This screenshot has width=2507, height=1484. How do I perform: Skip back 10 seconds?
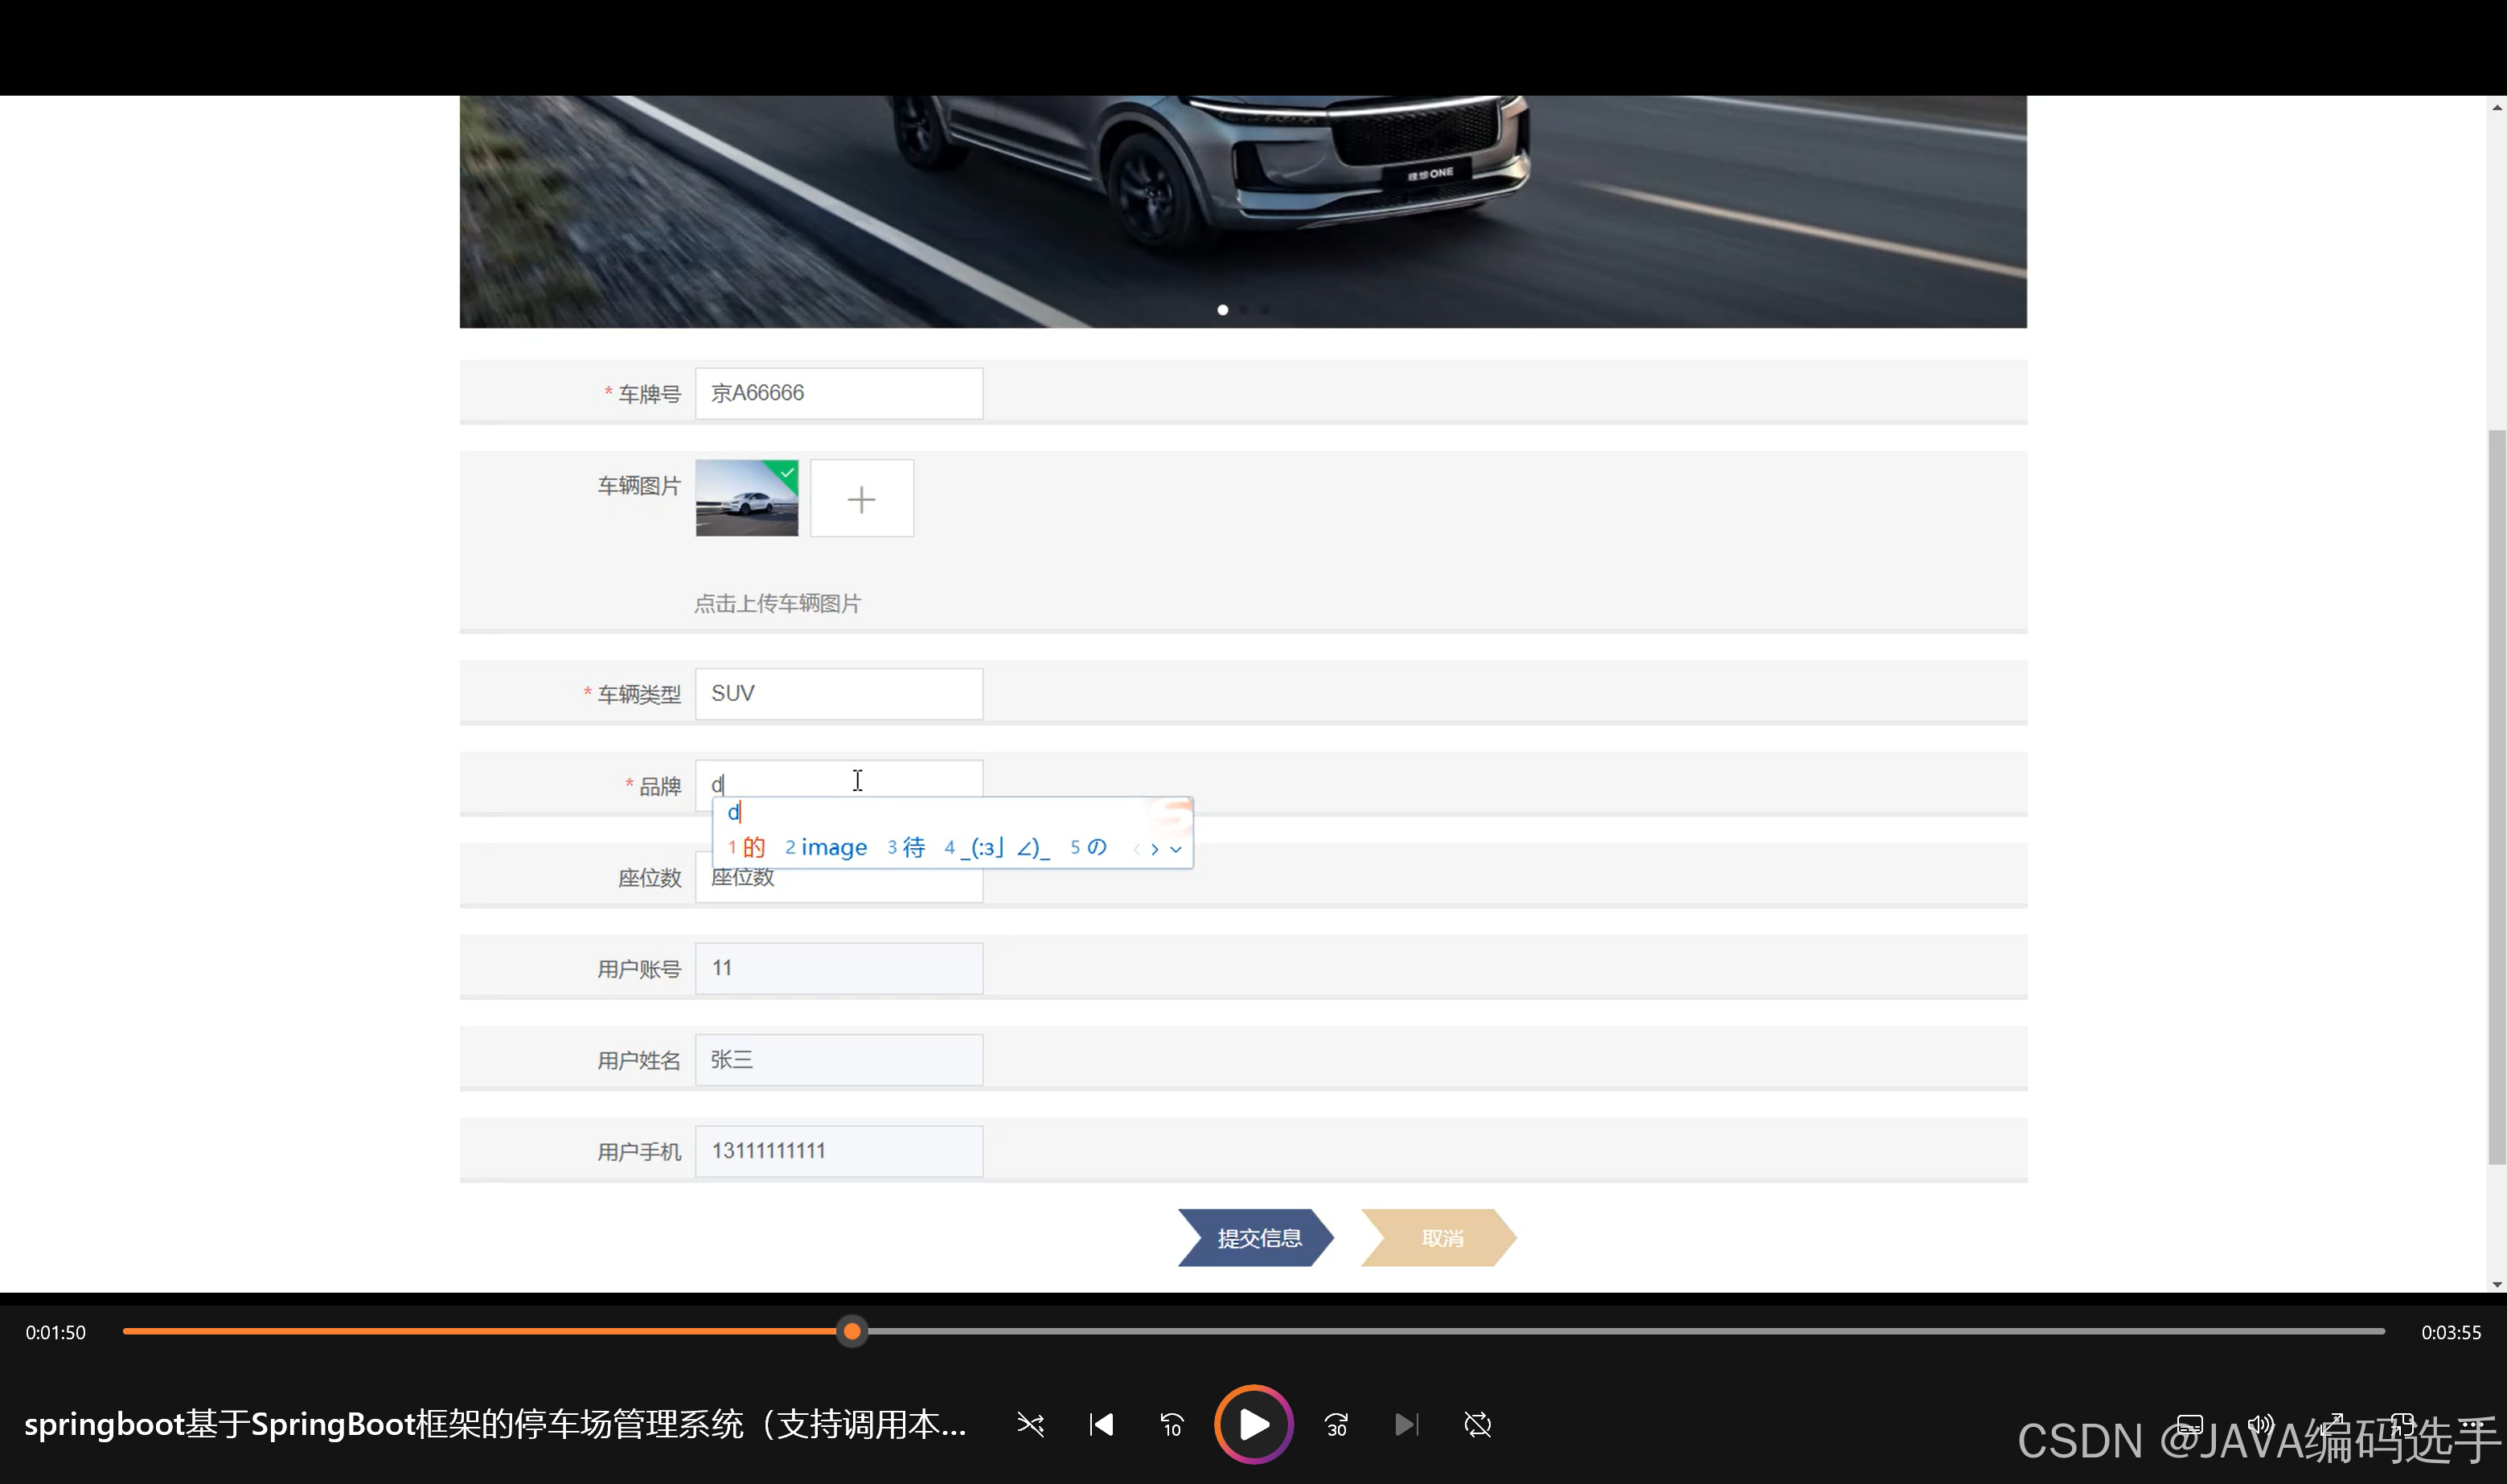[x=1172, y=1424]
